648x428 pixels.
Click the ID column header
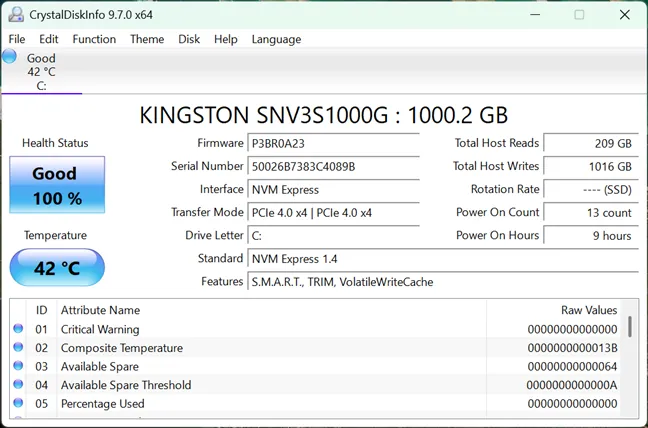point(41,310)
